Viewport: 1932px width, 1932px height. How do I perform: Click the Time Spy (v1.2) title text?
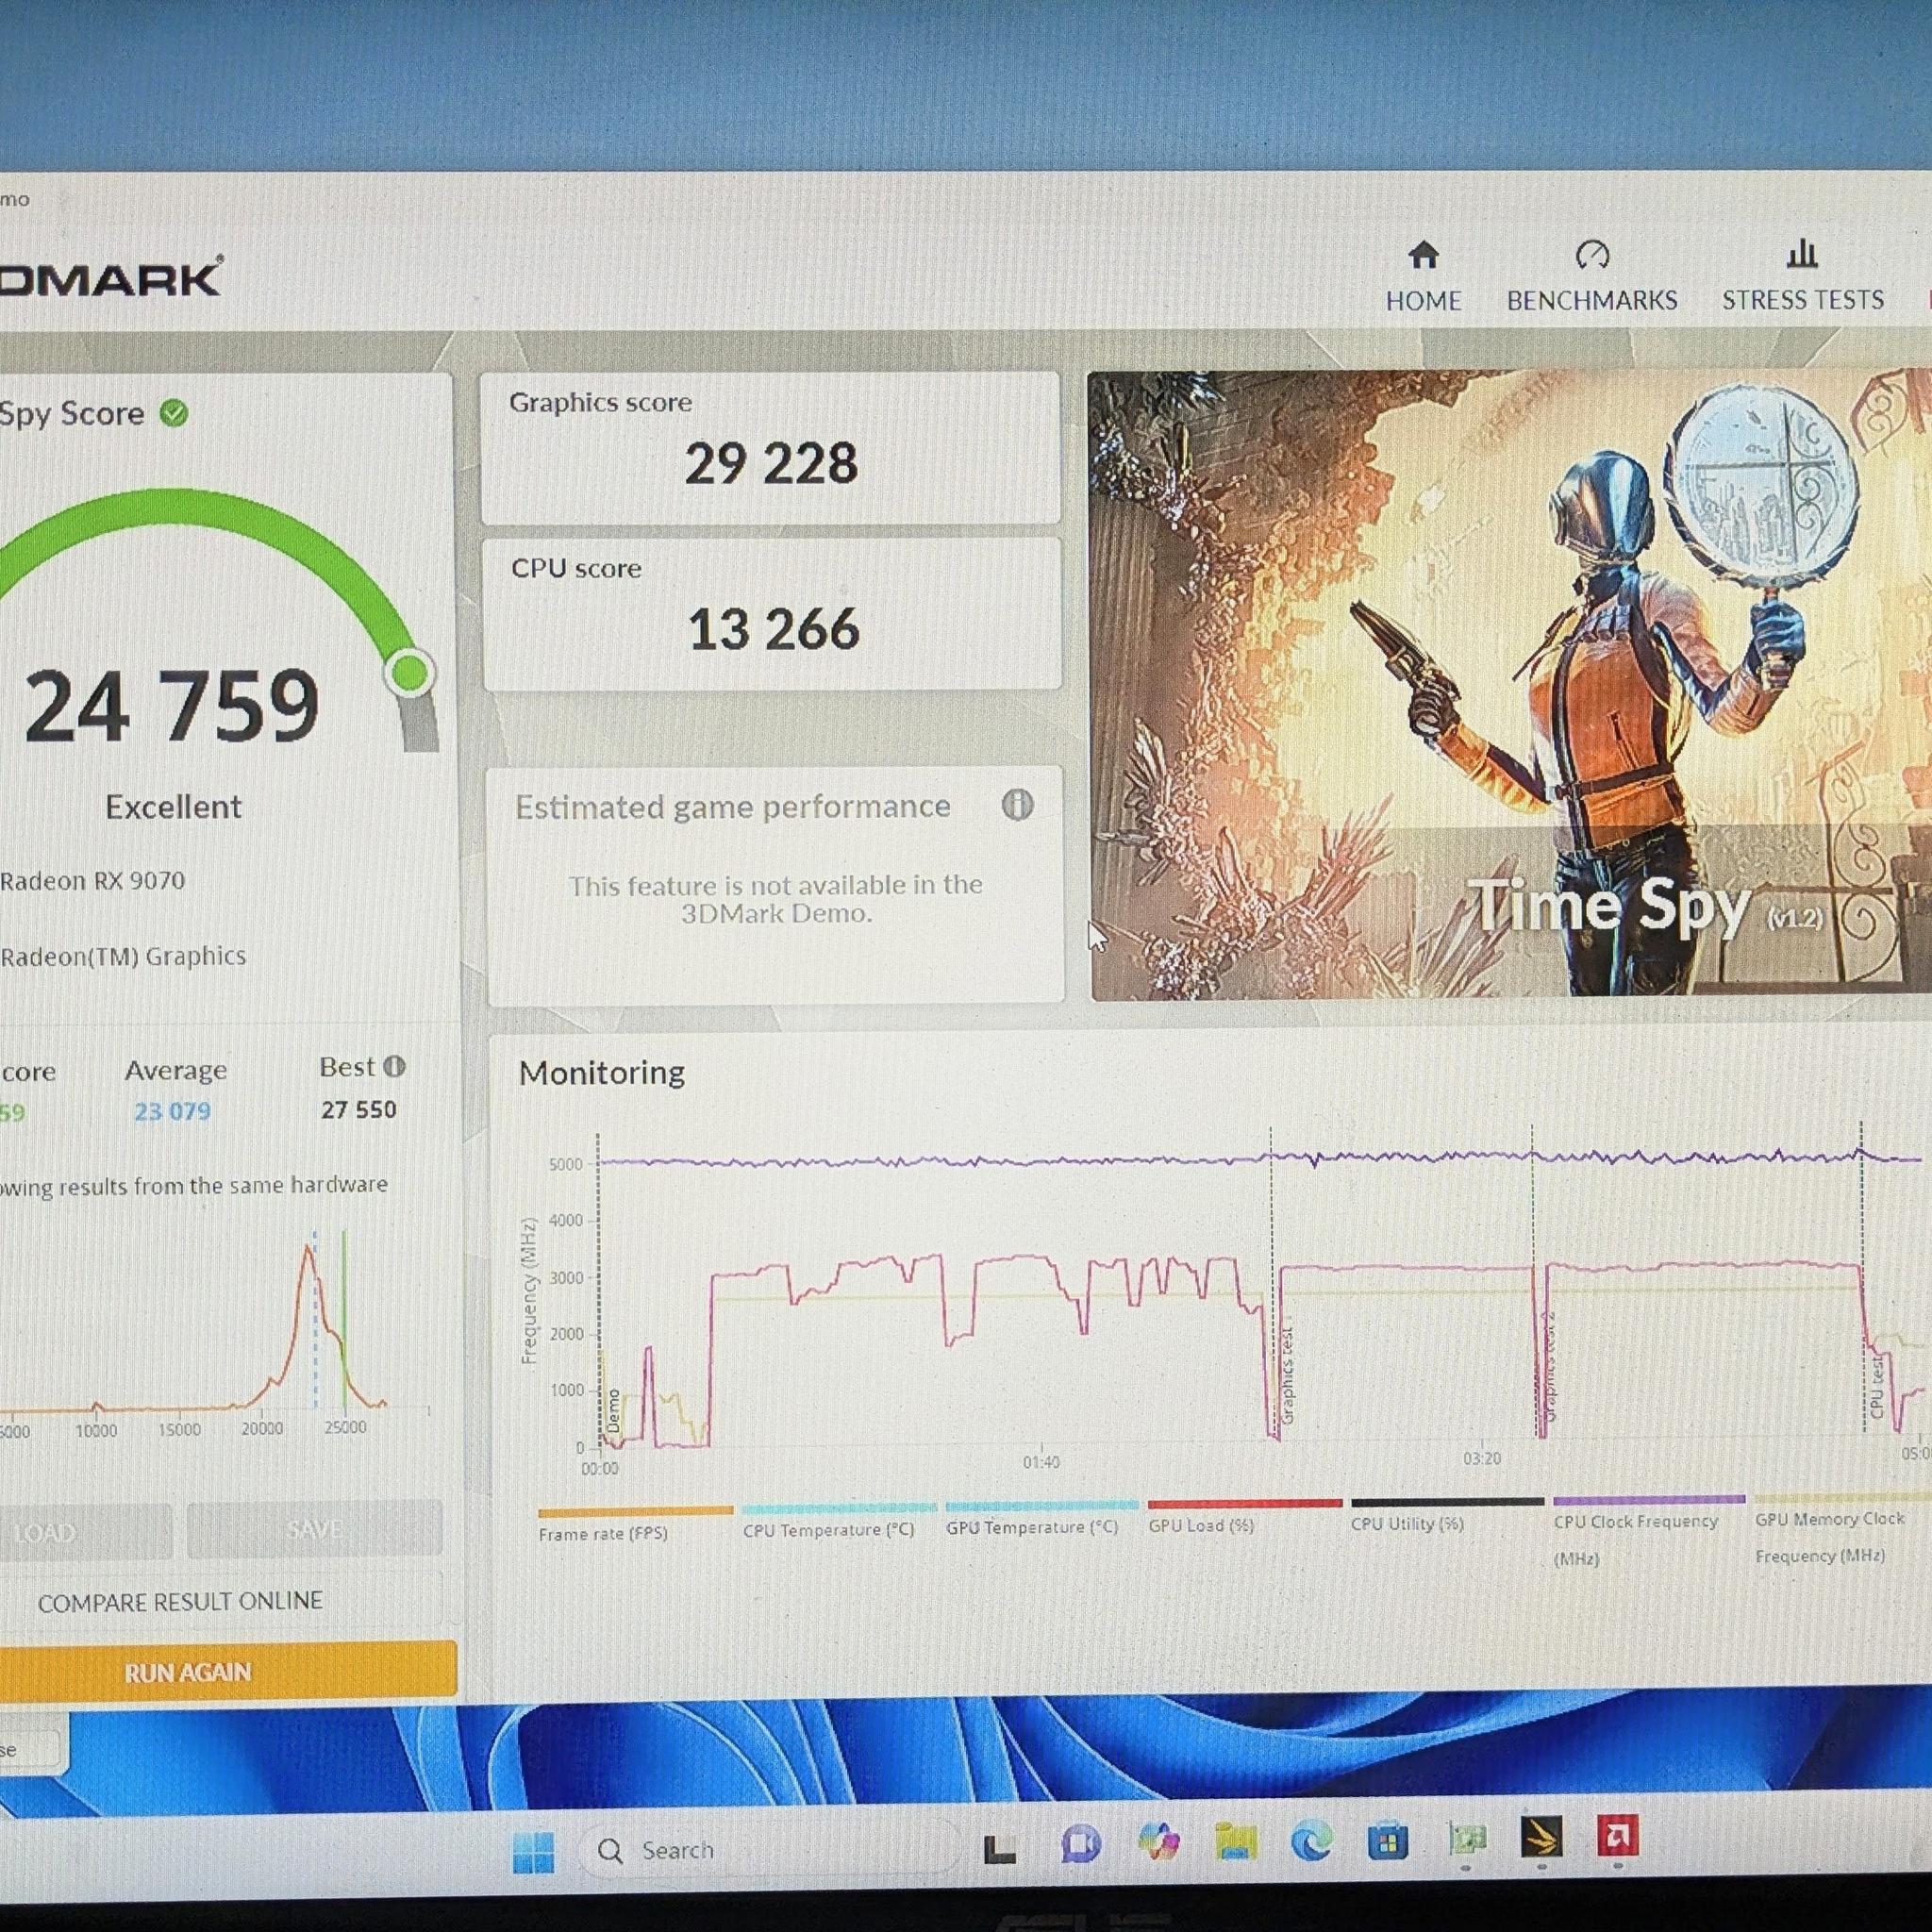(1648, 908)
